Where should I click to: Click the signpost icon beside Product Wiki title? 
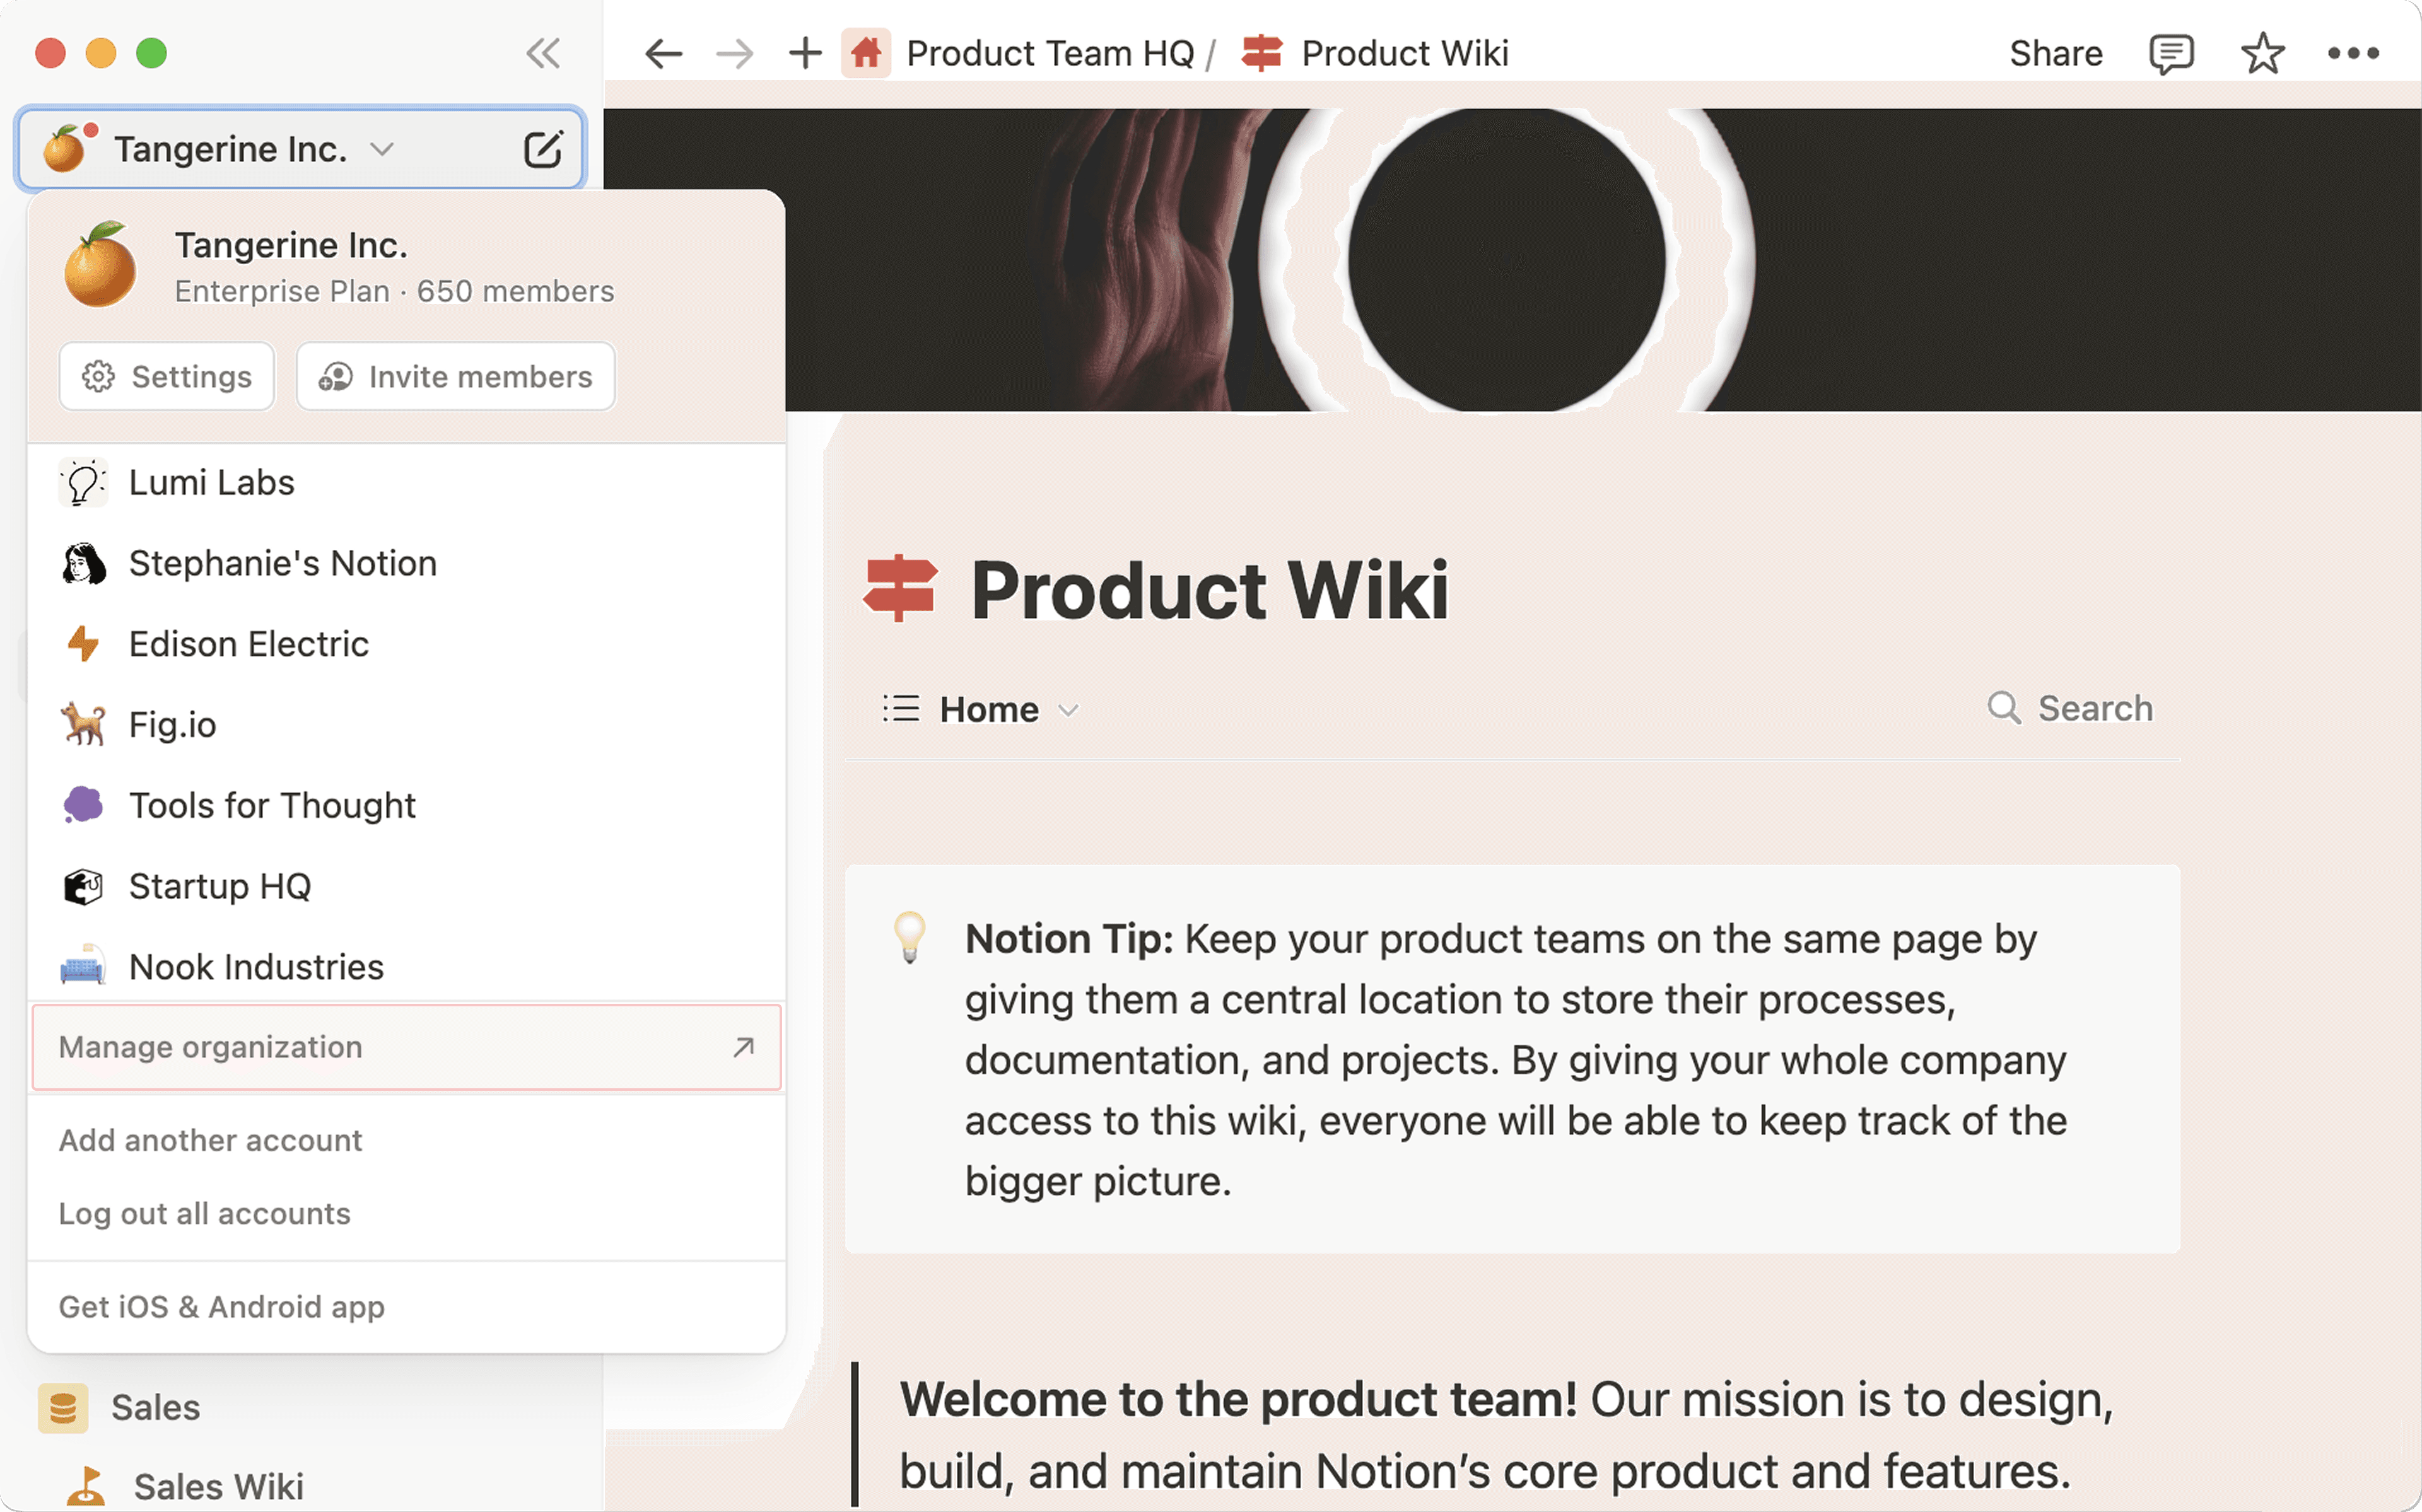click(x=899, y=588)
